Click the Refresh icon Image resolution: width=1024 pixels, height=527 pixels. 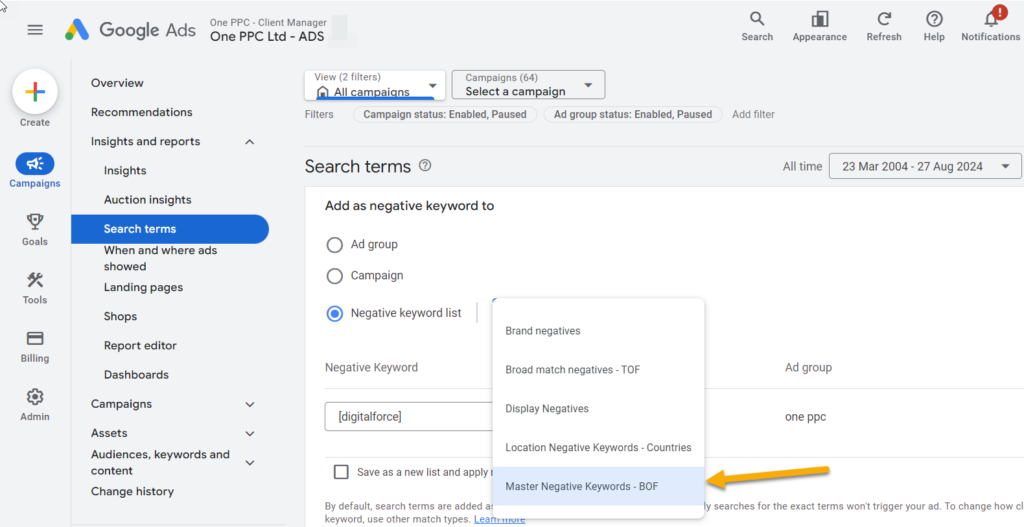884,20
